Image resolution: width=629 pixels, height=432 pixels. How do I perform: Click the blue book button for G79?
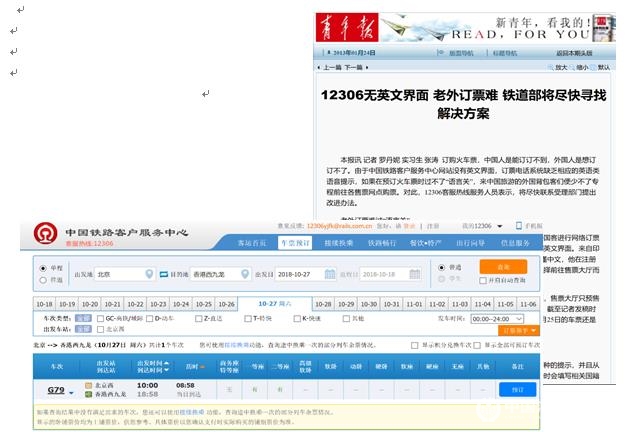click(517, 389)
